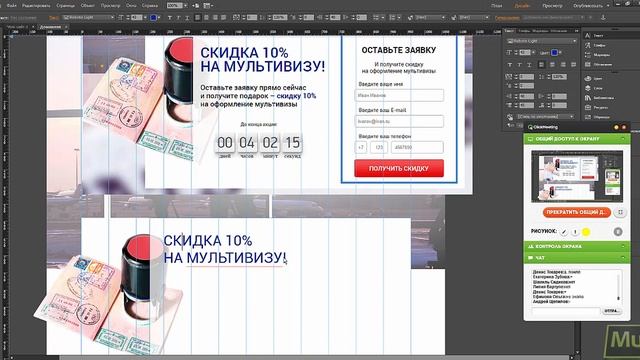
Task: Open the Справка menu
Action: (x=150, y=6)
